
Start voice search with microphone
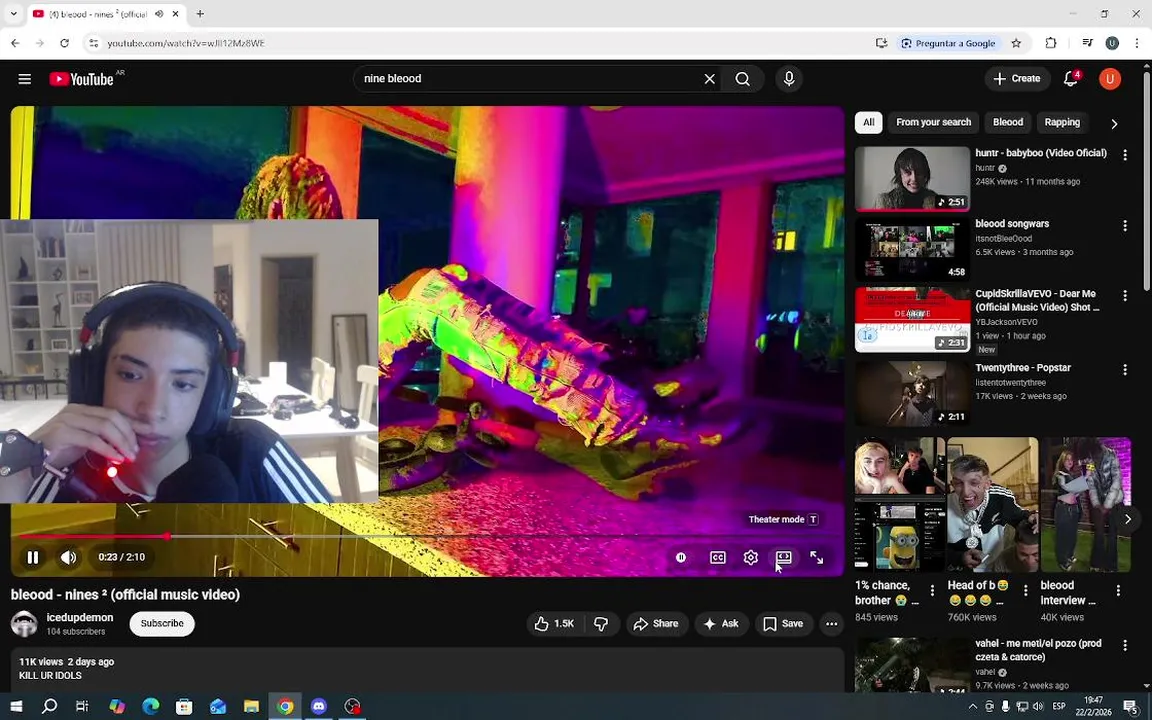coord(788,79)
